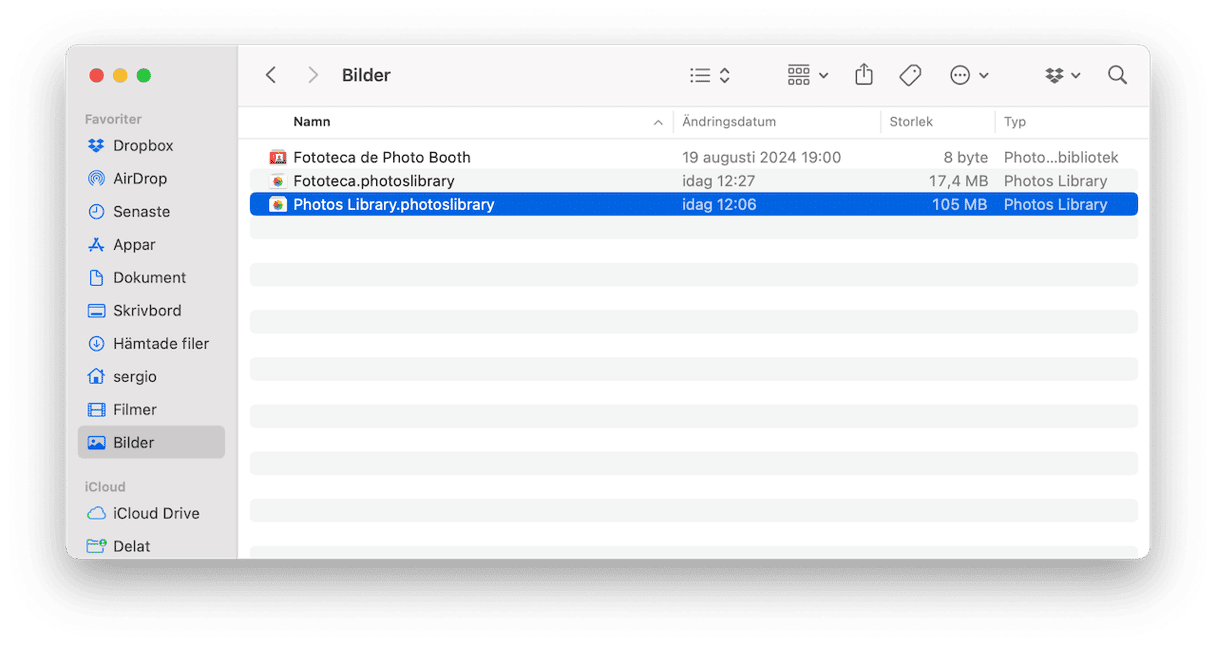Open the group-by grid dropdown
The width and height of the screenshot is (1216, 646).
pos(808,75)
